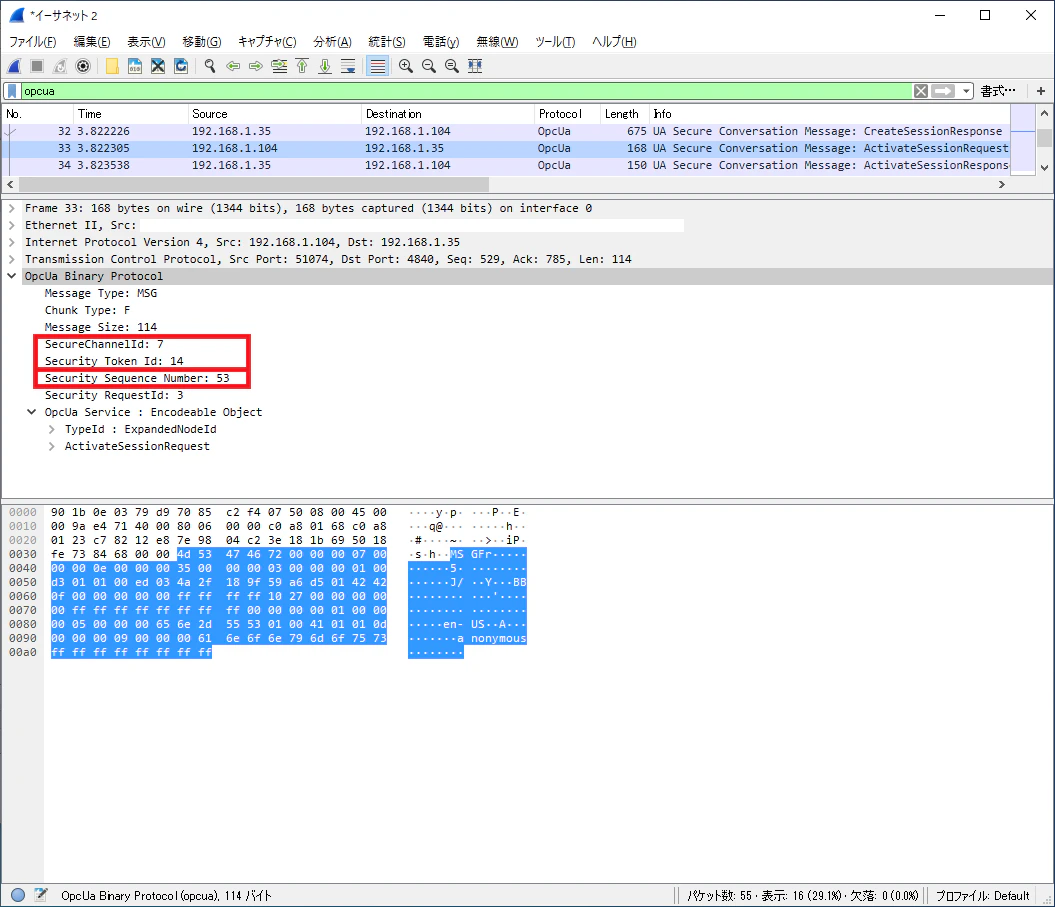The height and width of the screenshot is (907, 1055).
Task: Reload the capture file
Action: (180, 66)
